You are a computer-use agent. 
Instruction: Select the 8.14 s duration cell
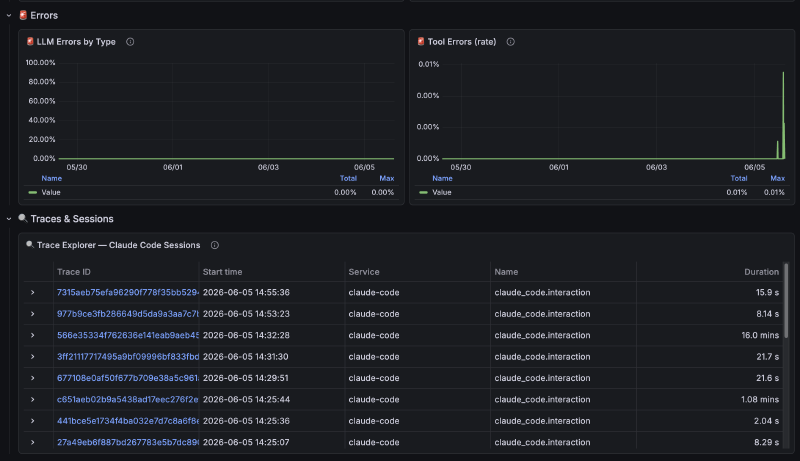point(767,314)
